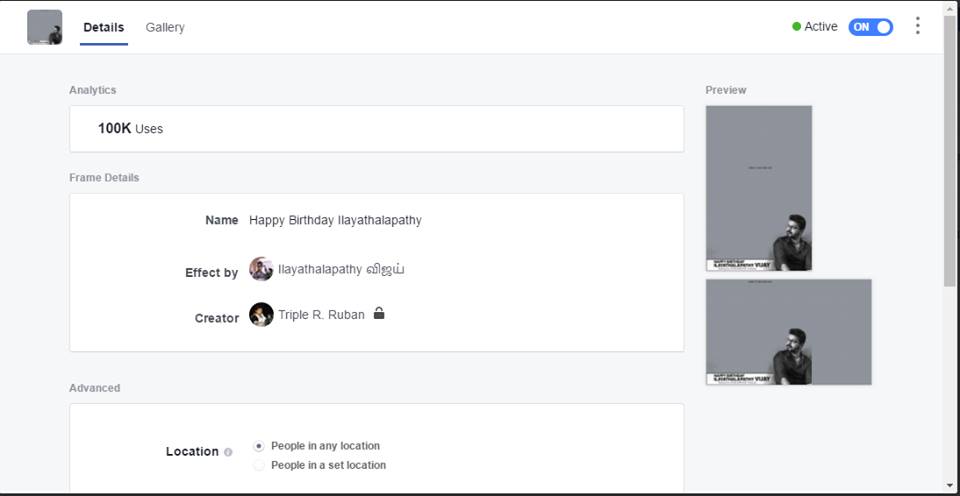Click the Location info icon
This screenshot has width=960, height=496.
pyautogui.click(x=228, y=453)
